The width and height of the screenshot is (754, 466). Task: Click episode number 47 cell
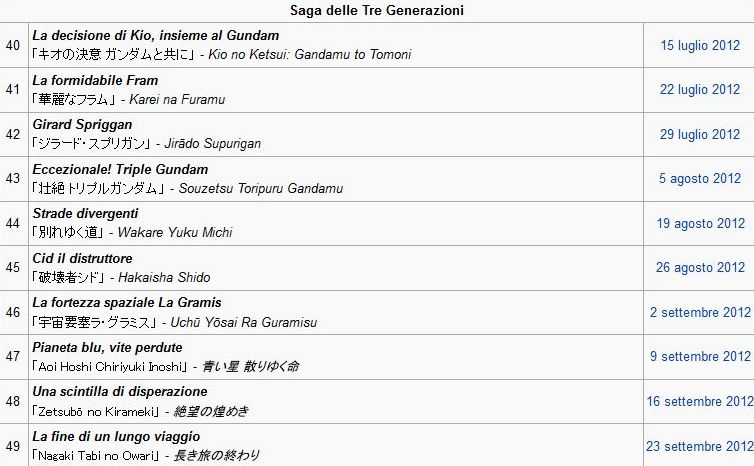tap(13, 356)
